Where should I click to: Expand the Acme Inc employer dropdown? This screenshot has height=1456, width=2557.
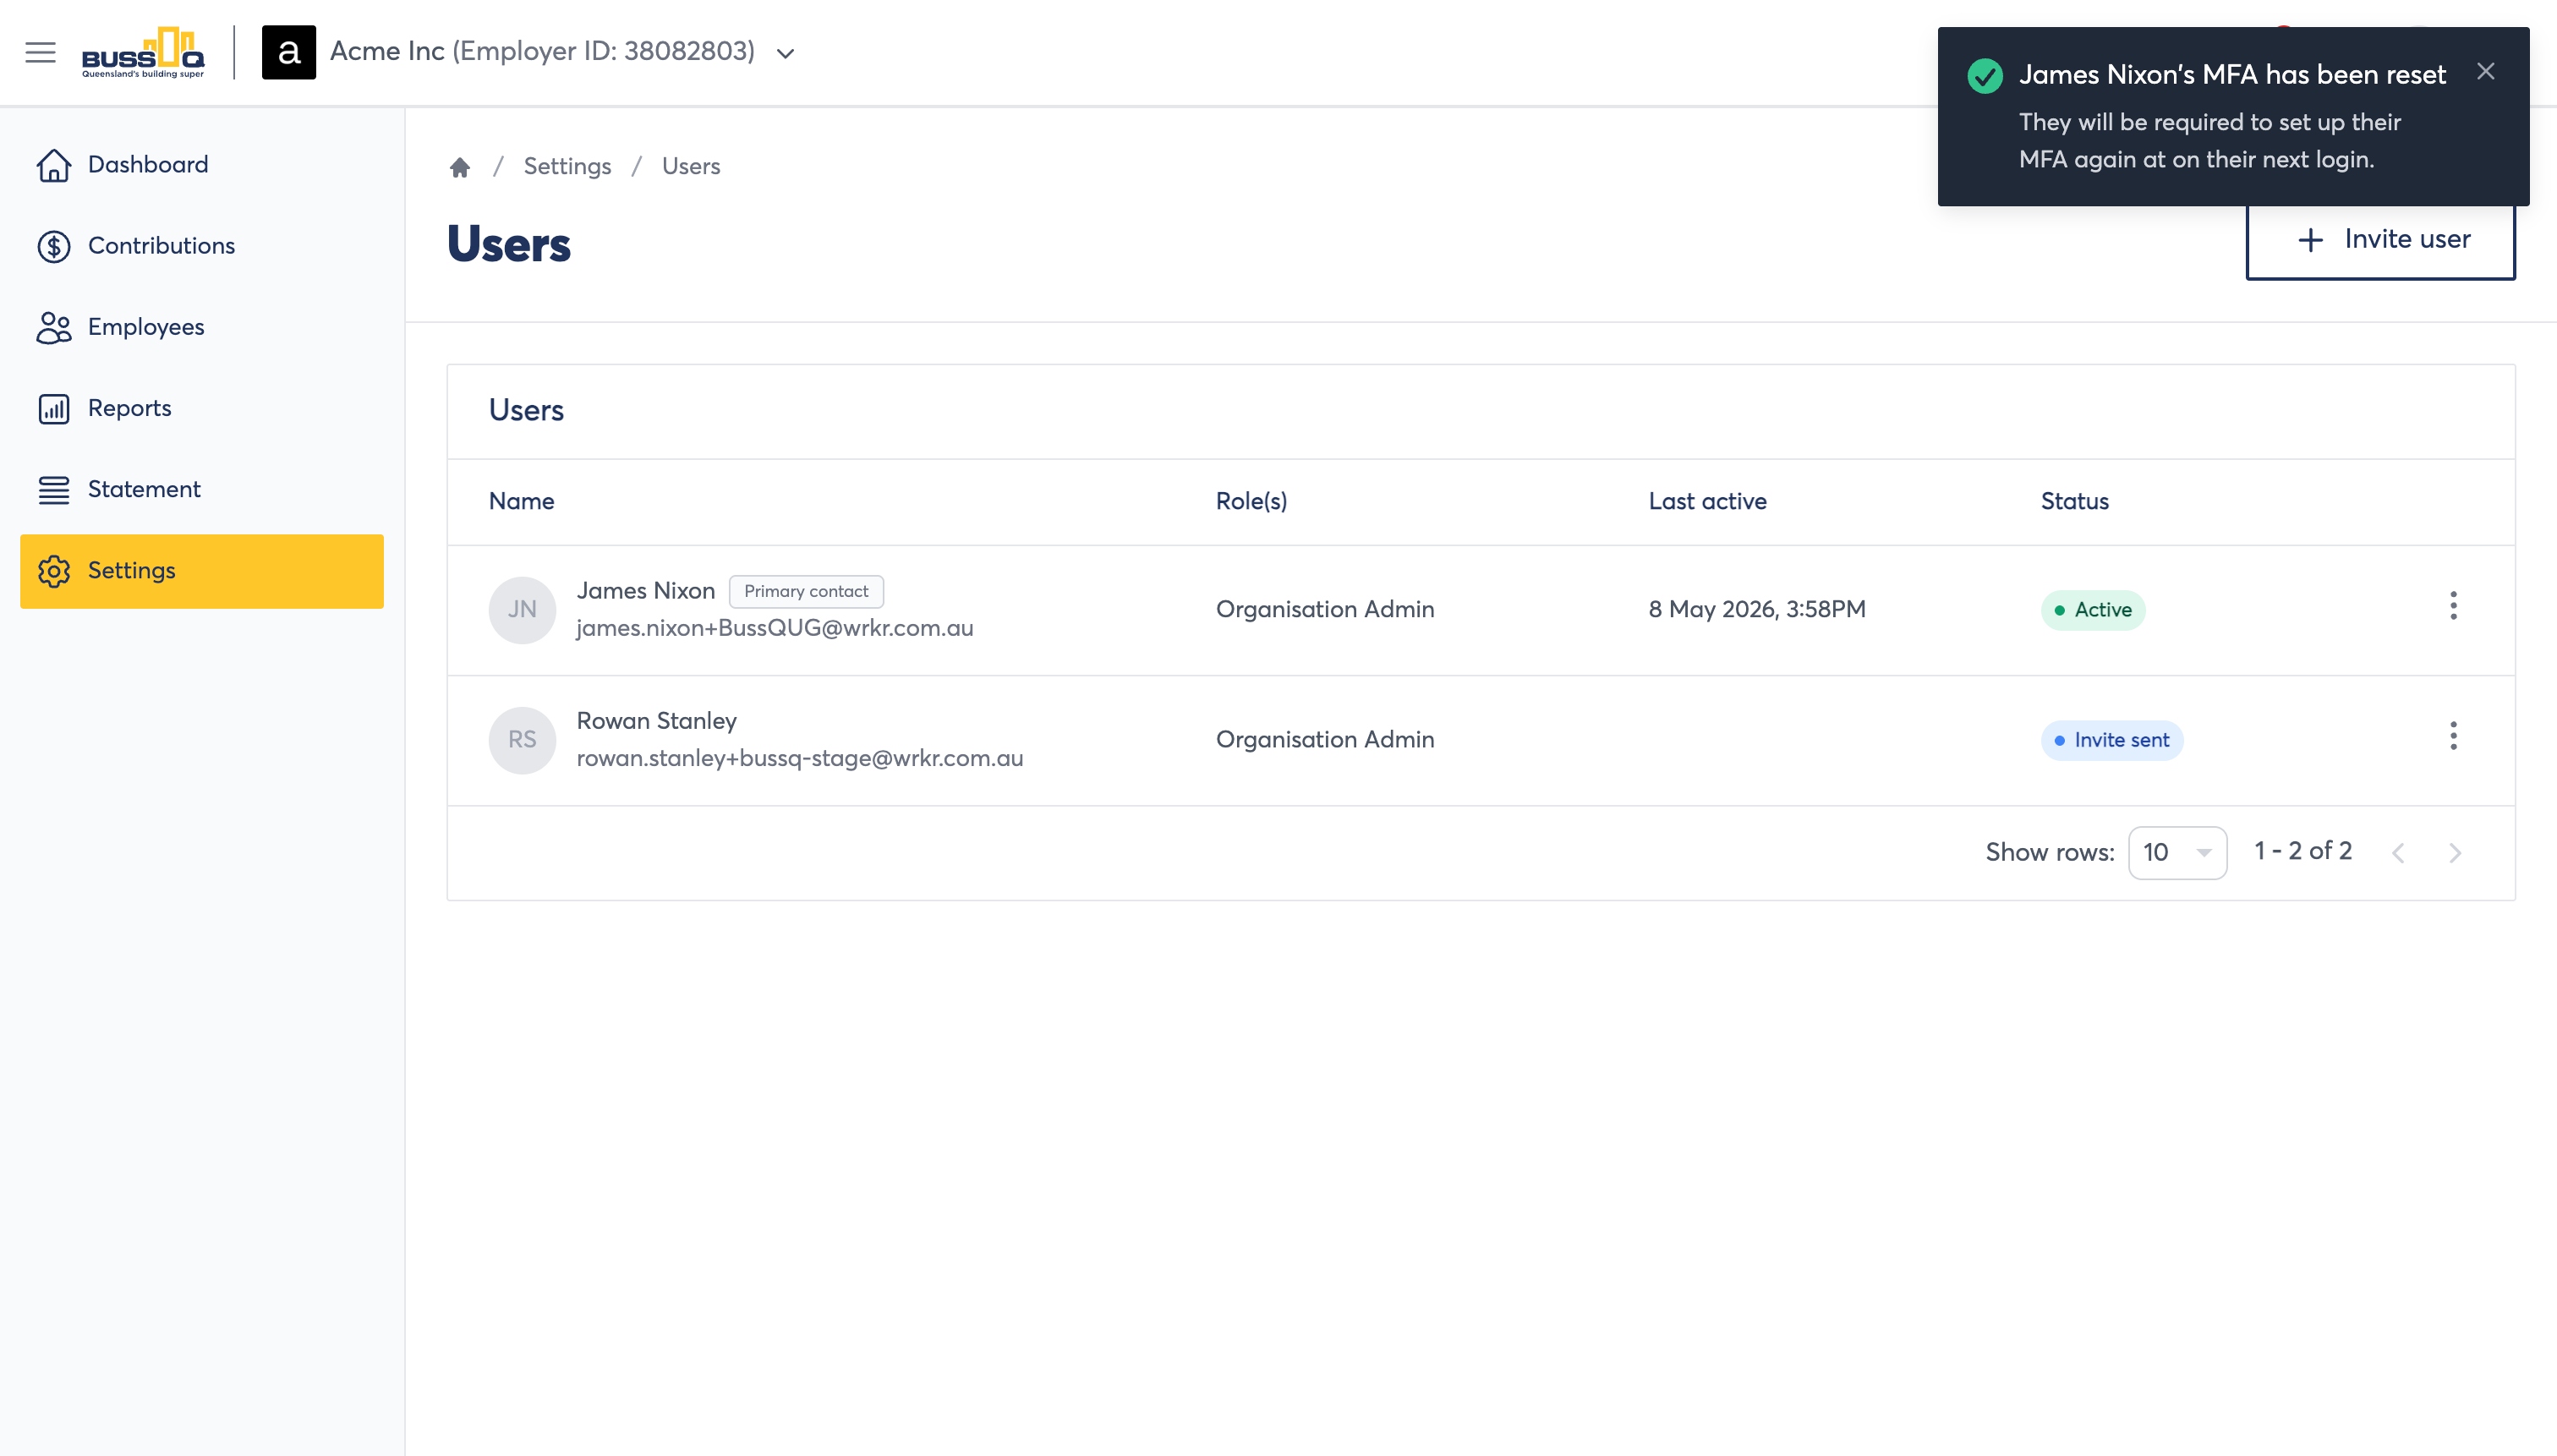(785, 53)
